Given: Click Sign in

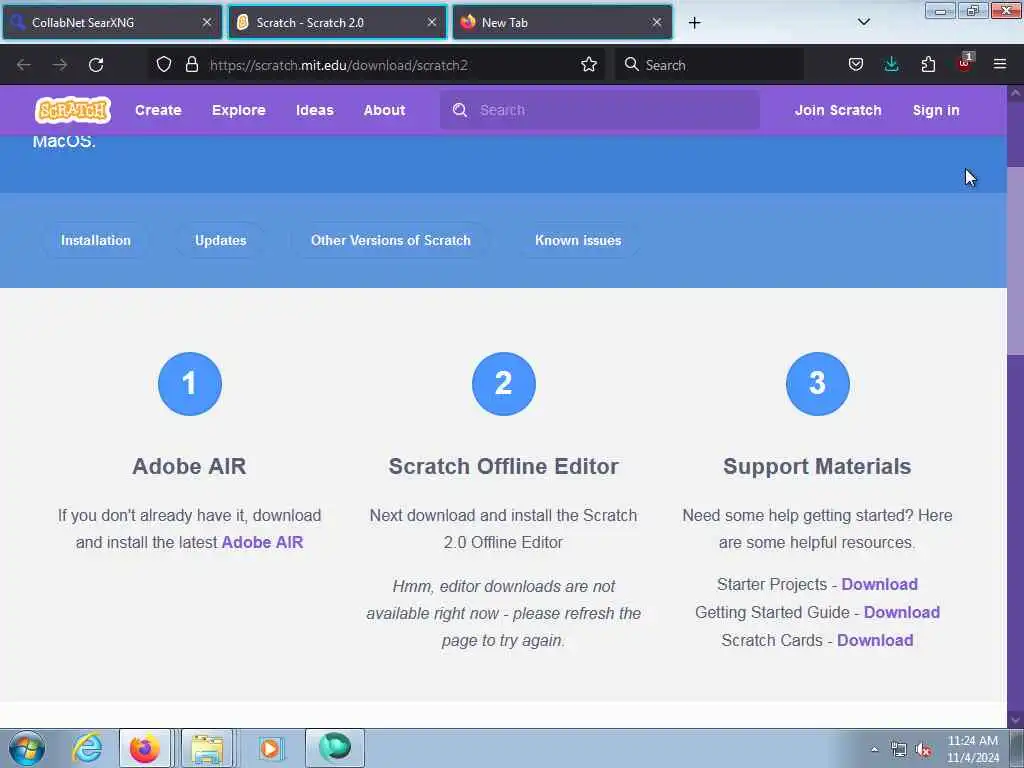Looking at the screenshot, I should tap(936, 110).
